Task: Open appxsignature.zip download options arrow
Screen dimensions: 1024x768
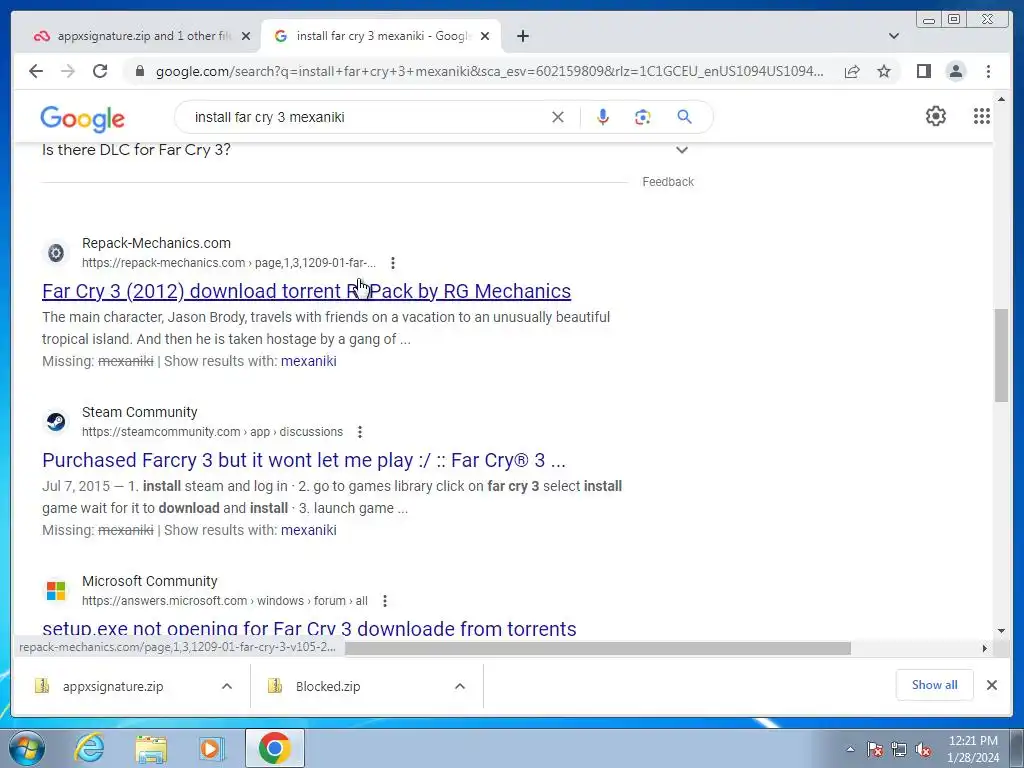Action: (227, 686)
